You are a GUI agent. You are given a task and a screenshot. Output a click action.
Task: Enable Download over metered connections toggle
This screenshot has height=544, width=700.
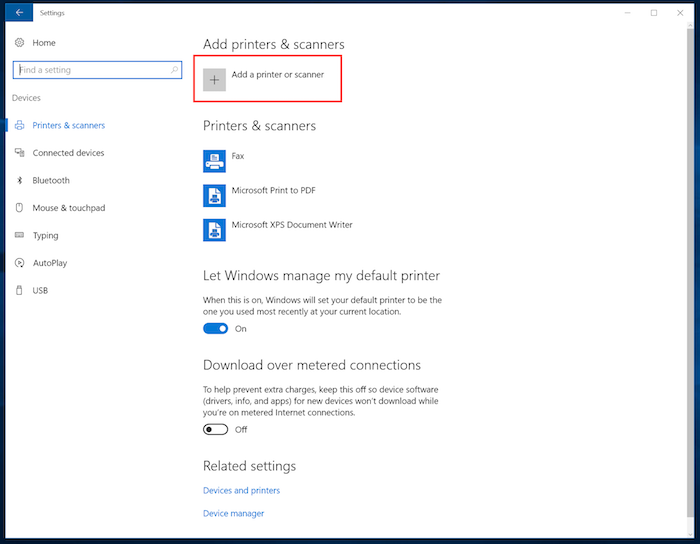(216, 429)
